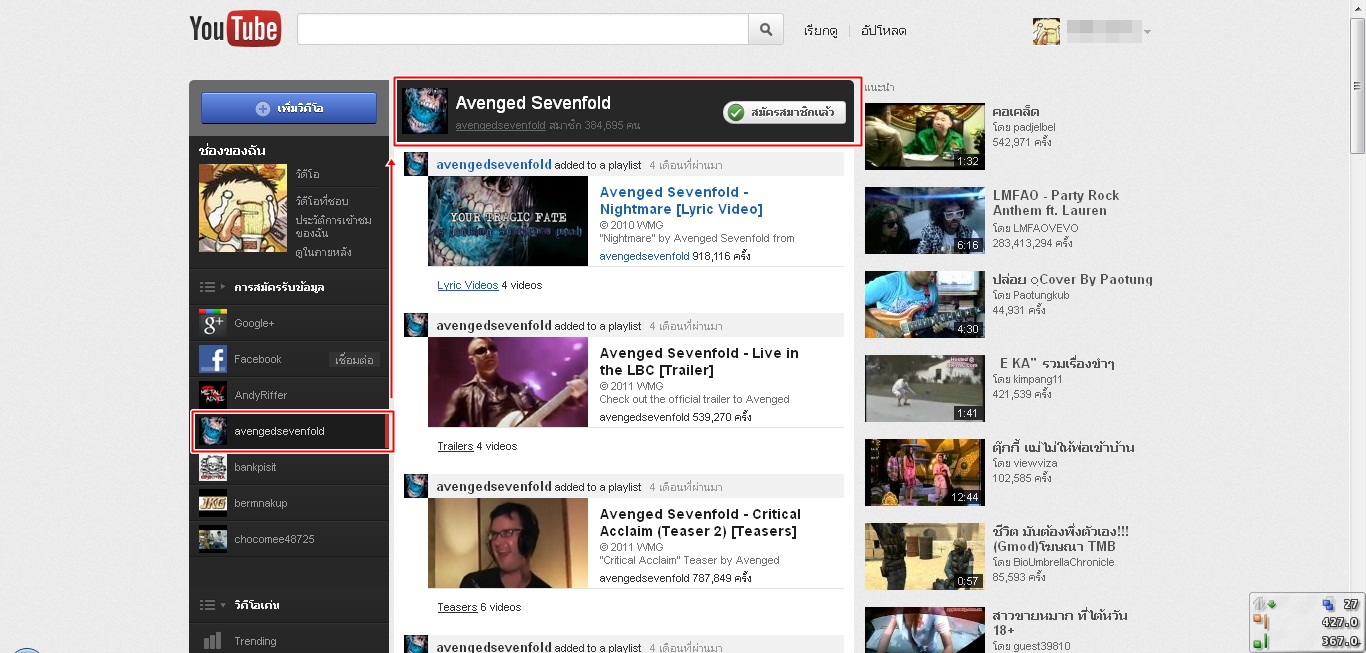Select chocomee48725 subscription channel icon

click(x=213, y=539)
